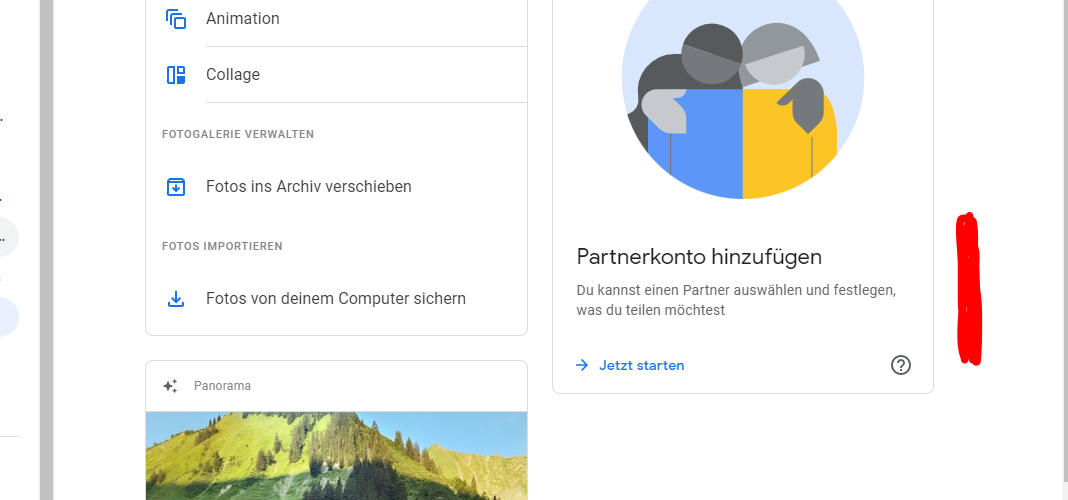
Task: Click the archive icon beside Fotos ins Archiv
Action: (176, 186)
